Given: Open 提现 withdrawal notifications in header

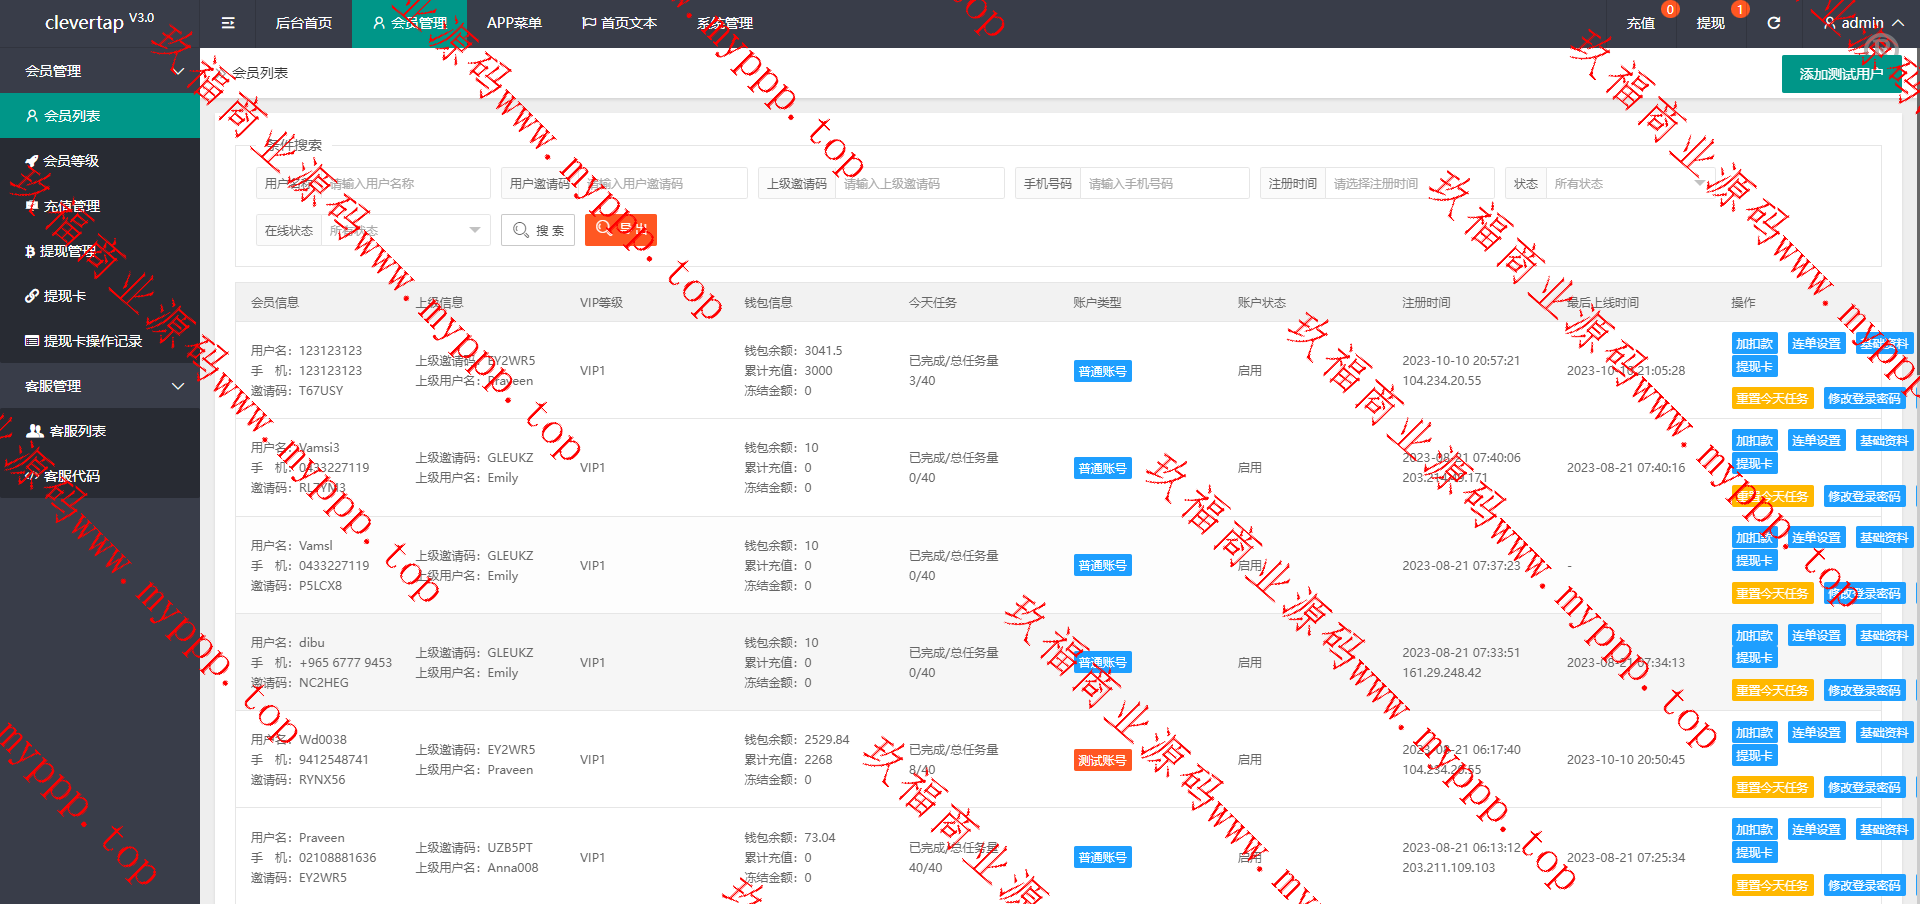Looking at the screenshot, I should pyautogui.click(x=1710, y=23).
